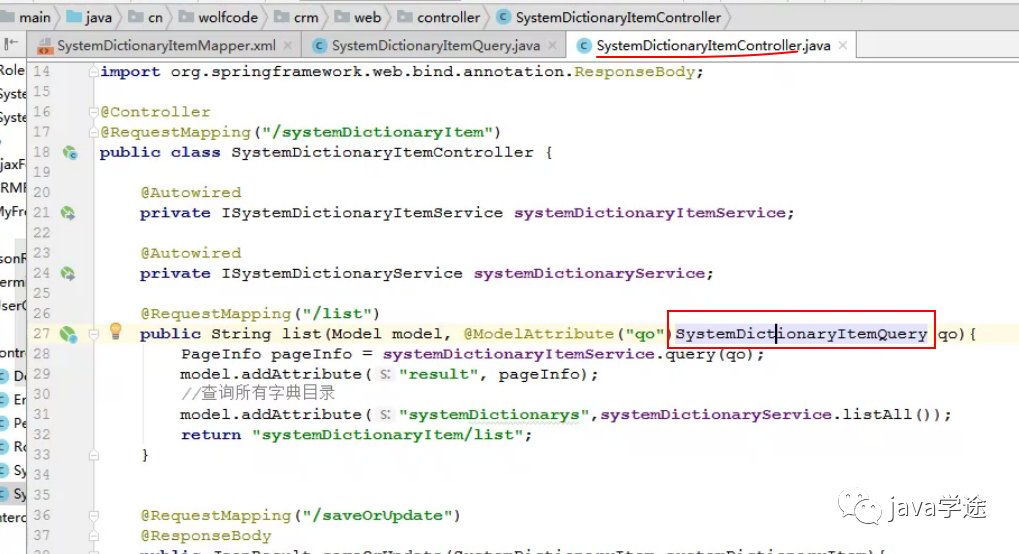The height and width of the screenshot is (554, 1019).
Task: Click the 'web' breadcrumb folder
Action: 358,18
